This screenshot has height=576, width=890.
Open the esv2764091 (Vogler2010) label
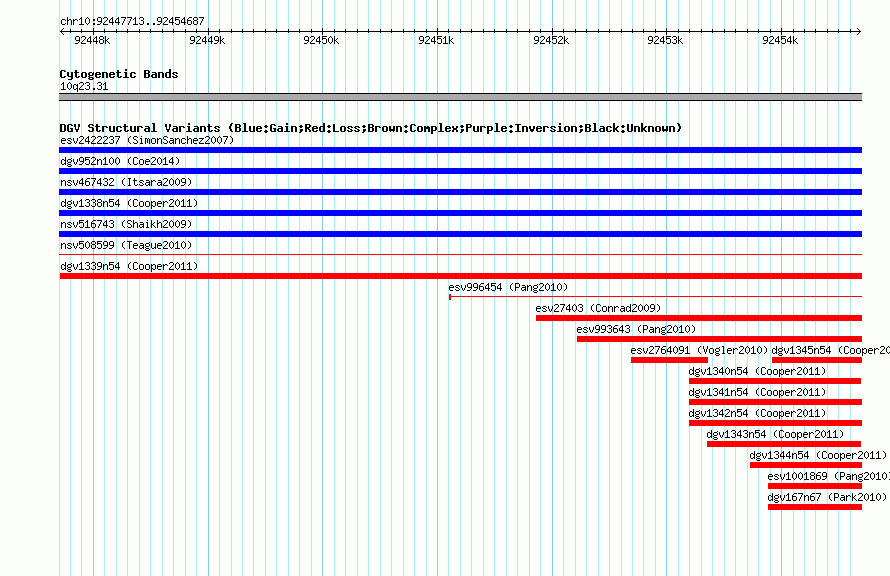tap(699, 350)
